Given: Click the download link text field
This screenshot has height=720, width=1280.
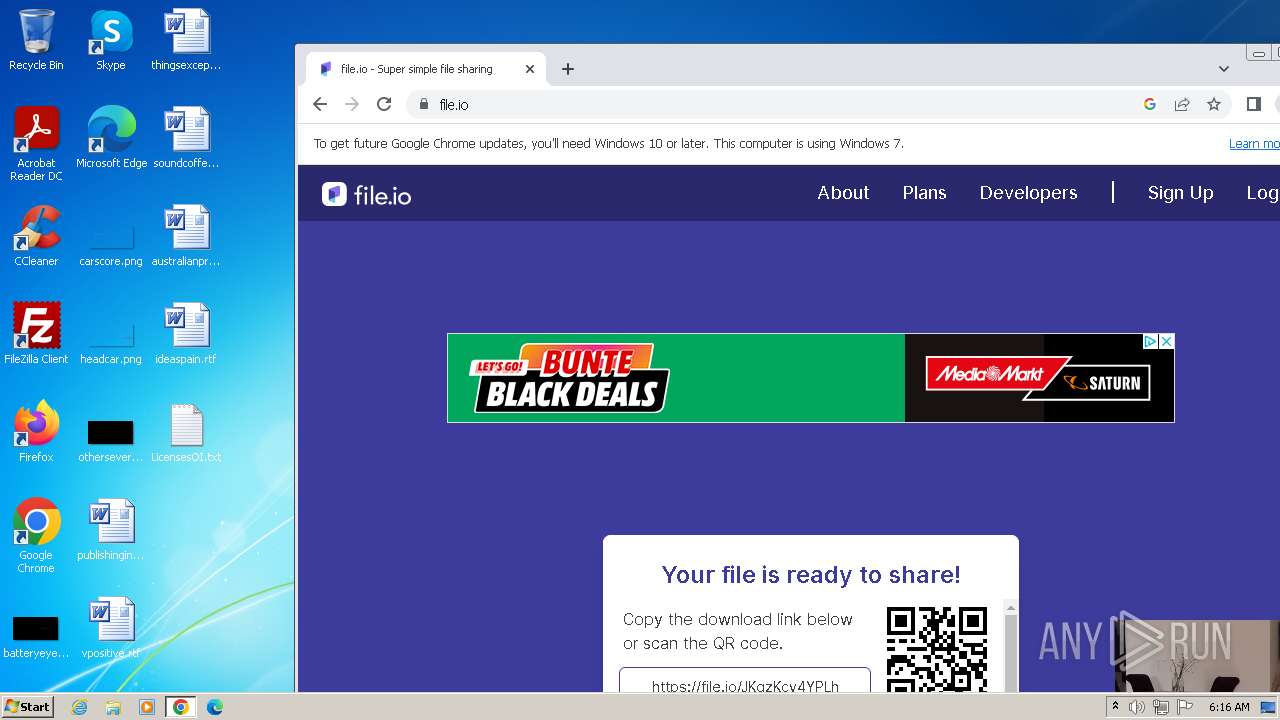Looking at the screenshot, I should pos(745,681).
